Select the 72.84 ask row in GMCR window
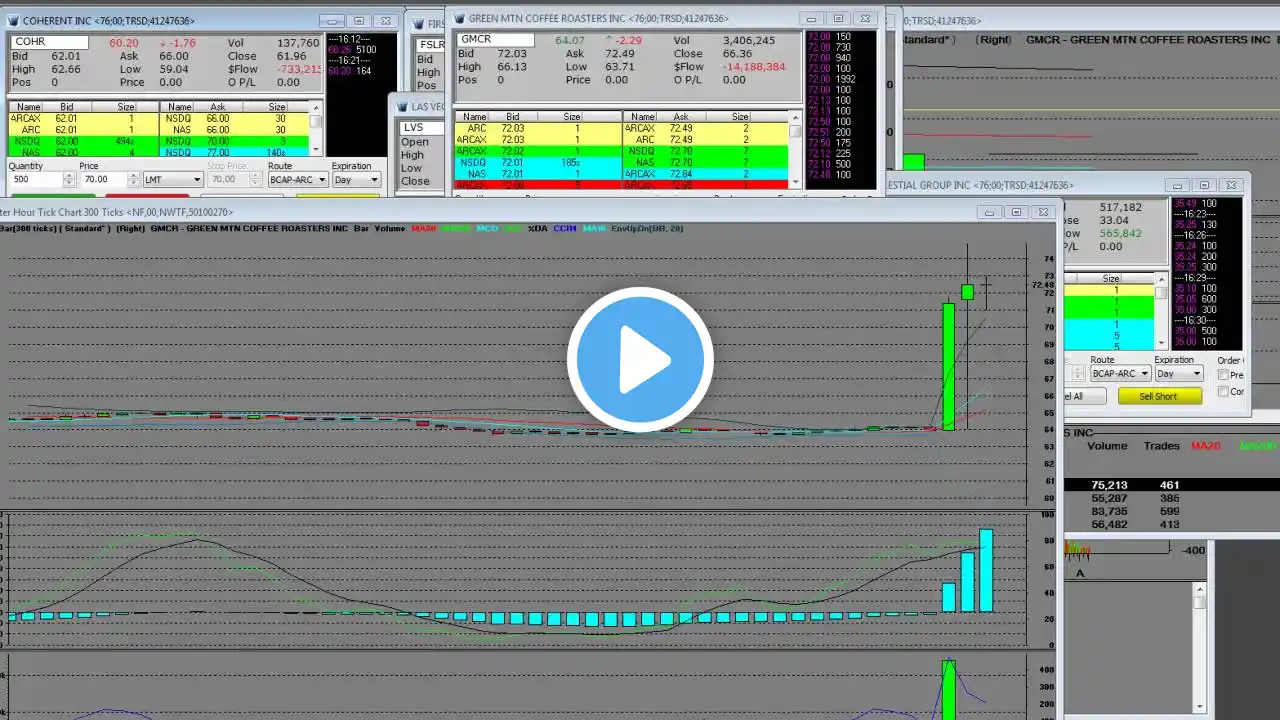1280x720 pixels. pyautogui.click(x=706, y=174)
